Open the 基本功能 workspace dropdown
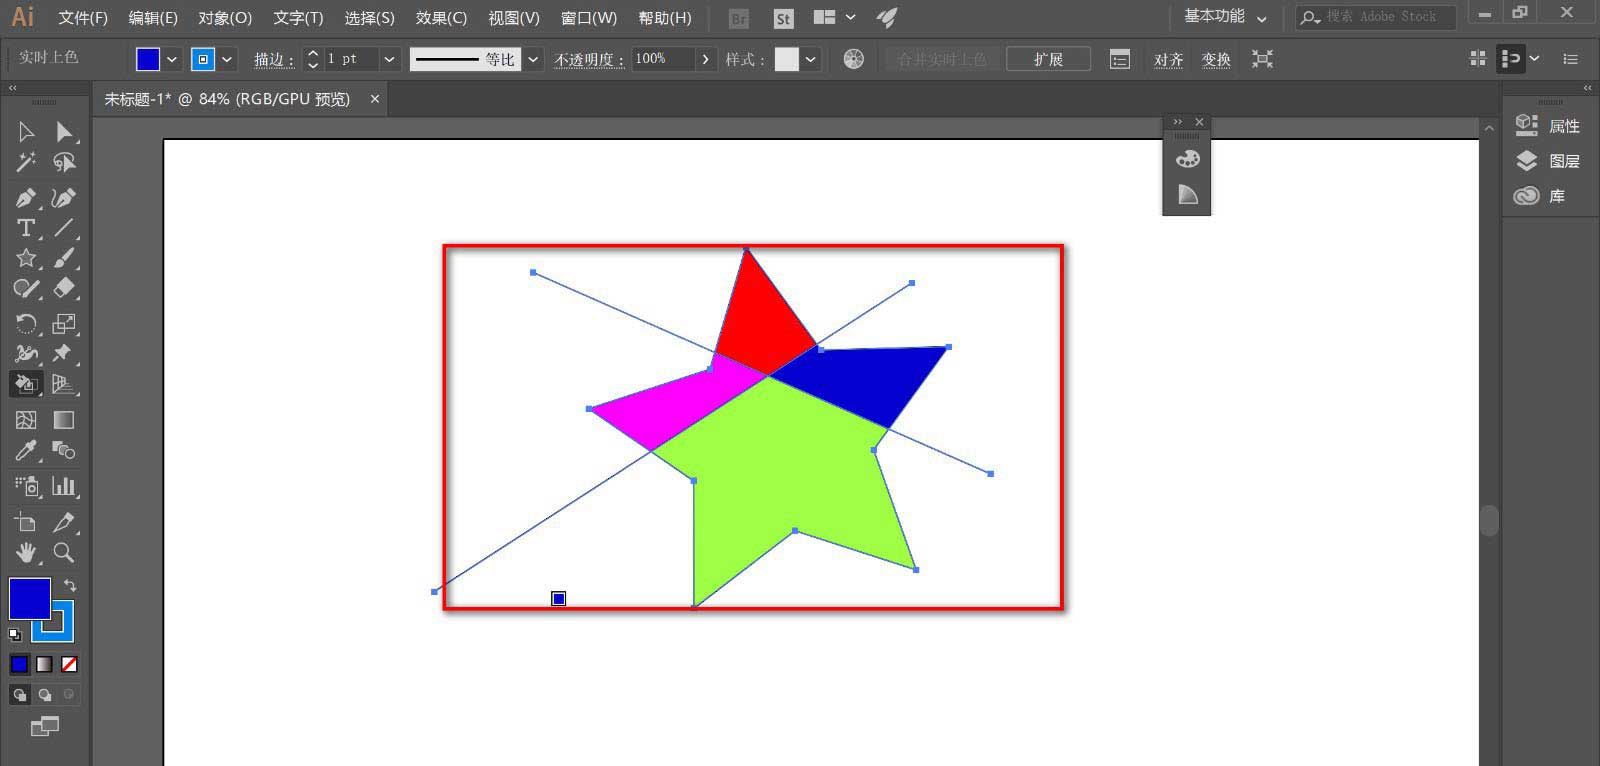1600x766 pixels. (x=1226, y=17)
